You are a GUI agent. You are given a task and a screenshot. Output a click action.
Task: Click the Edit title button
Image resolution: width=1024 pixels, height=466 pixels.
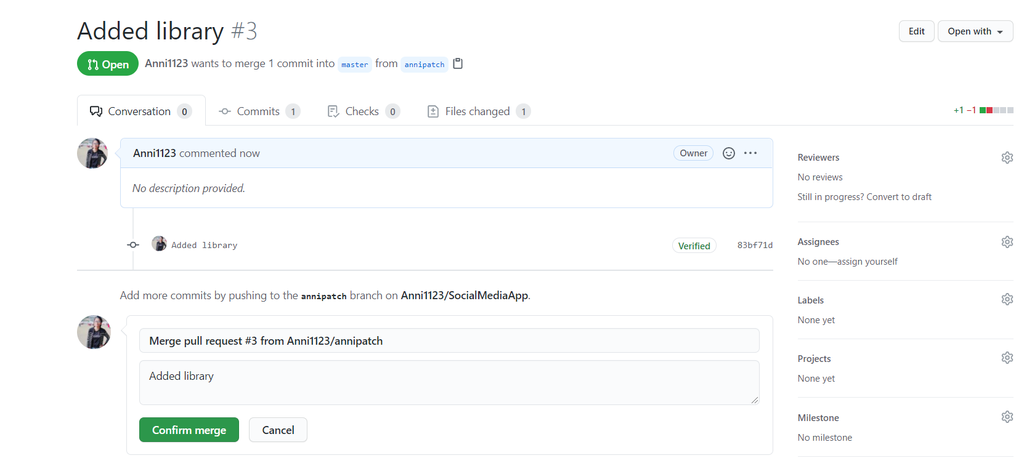pos(916,31)
